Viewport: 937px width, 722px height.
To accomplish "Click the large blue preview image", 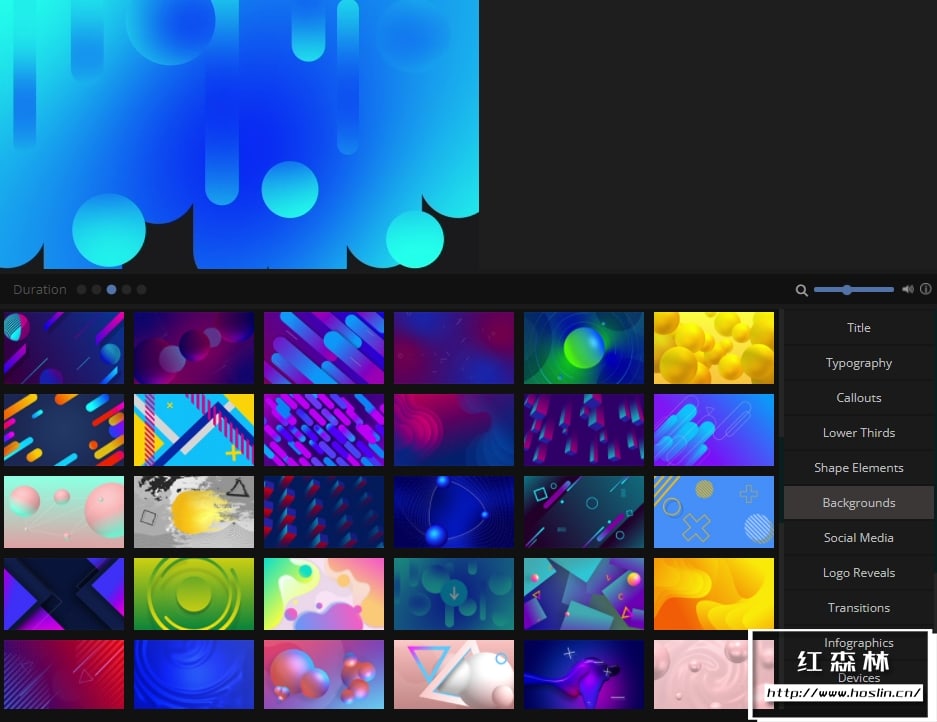I will [x=239, y=134].
